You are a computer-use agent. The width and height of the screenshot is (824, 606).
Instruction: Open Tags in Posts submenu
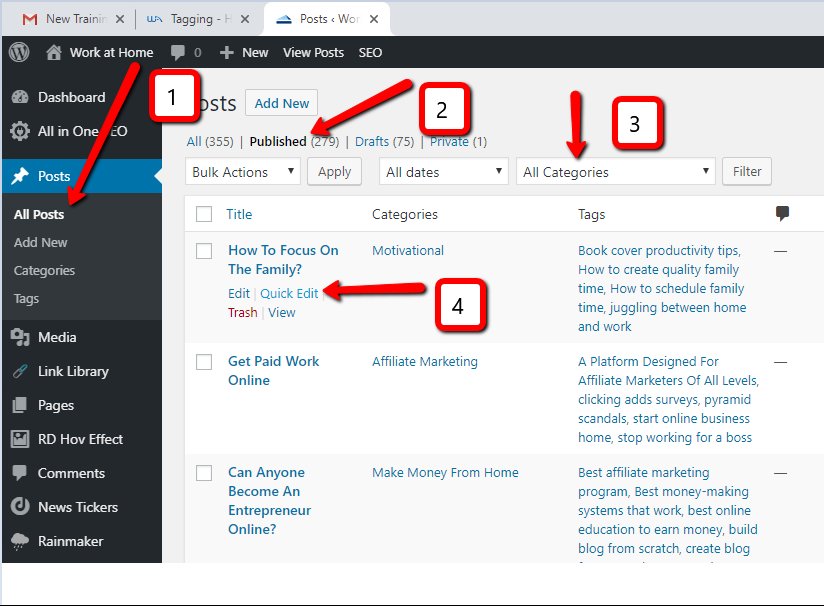point(26,299)
